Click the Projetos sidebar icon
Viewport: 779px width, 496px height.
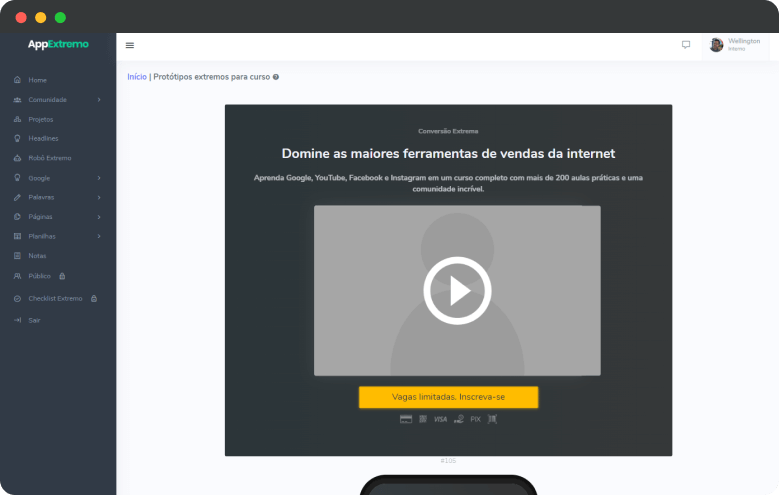[17, 119]
